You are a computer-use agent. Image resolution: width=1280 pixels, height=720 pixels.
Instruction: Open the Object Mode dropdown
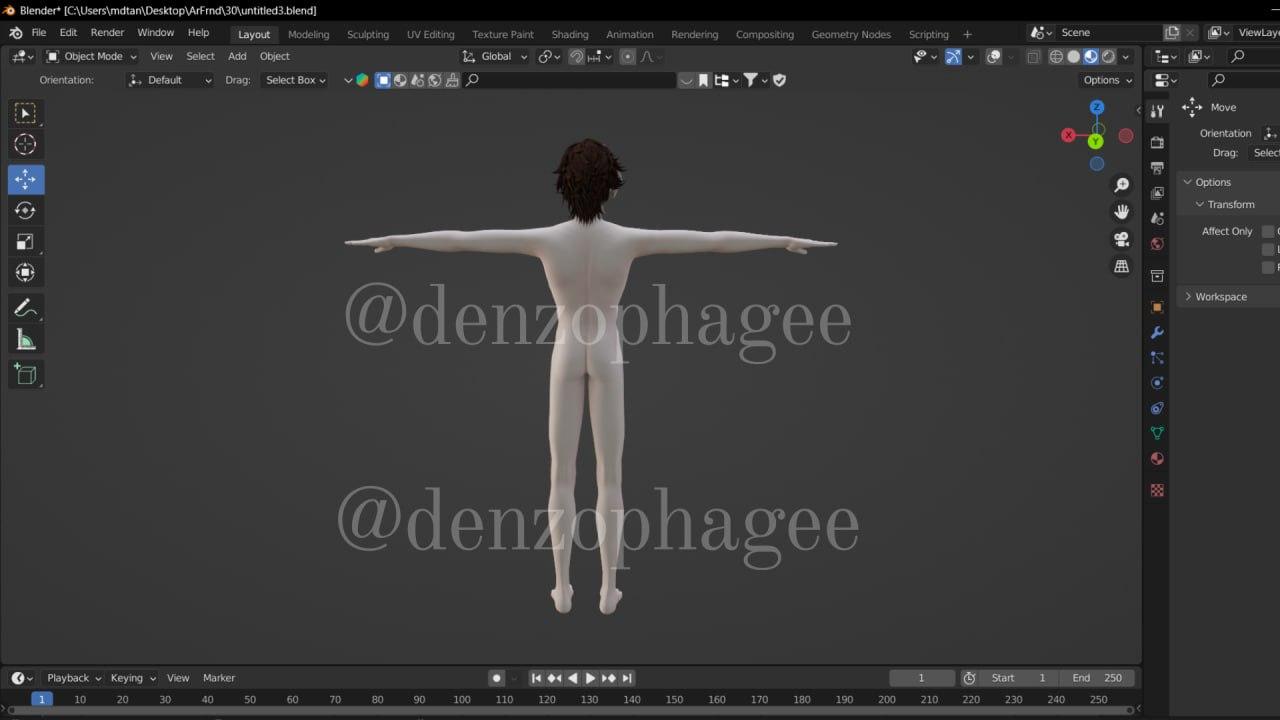tap(92, 56)
